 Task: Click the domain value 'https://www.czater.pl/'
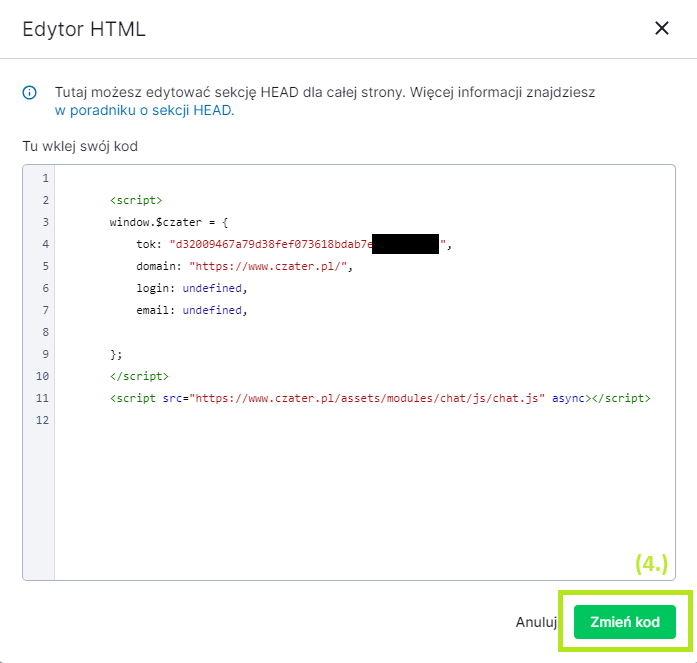pos(268,266)
